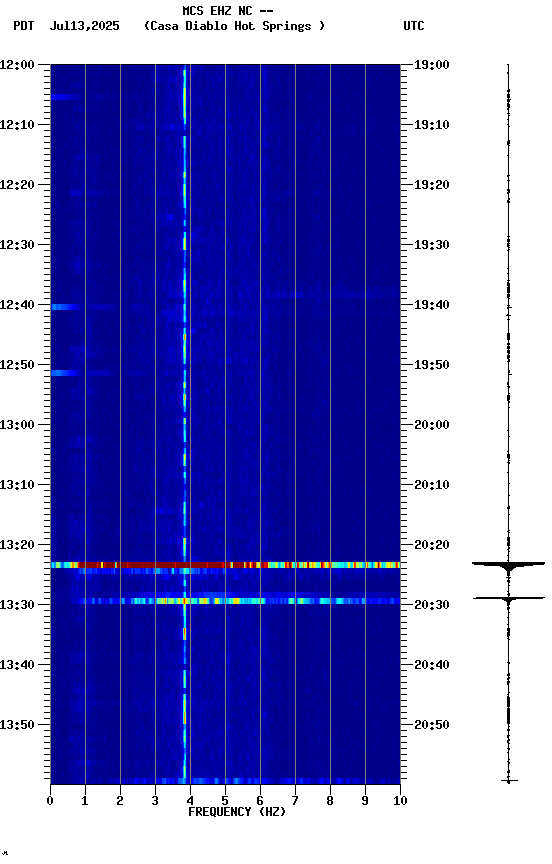
Task: Click the low-frequency blip at 12:40
Action: click(65, 307)
